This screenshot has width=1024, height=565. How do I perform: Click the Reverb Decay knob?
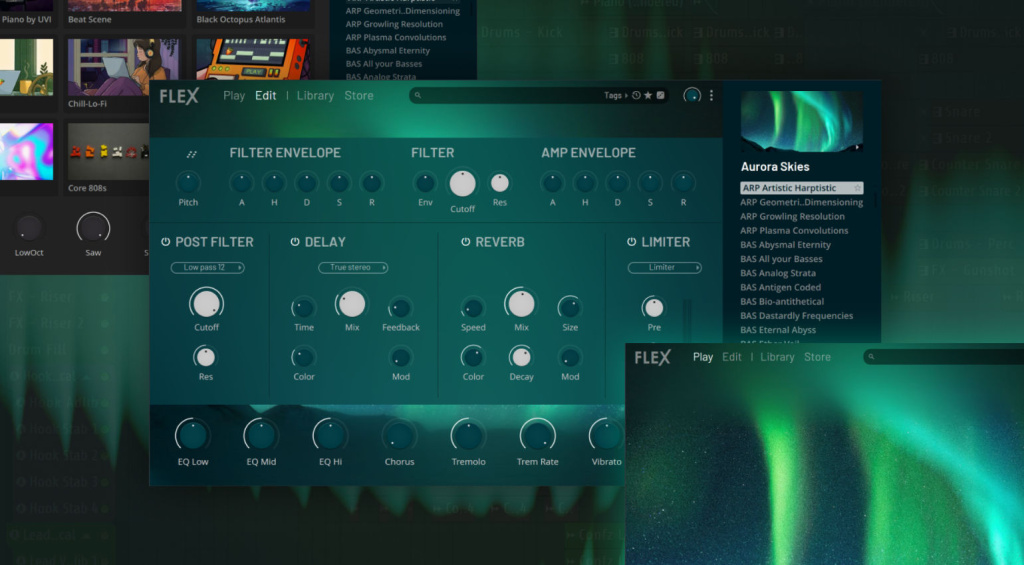520,357
